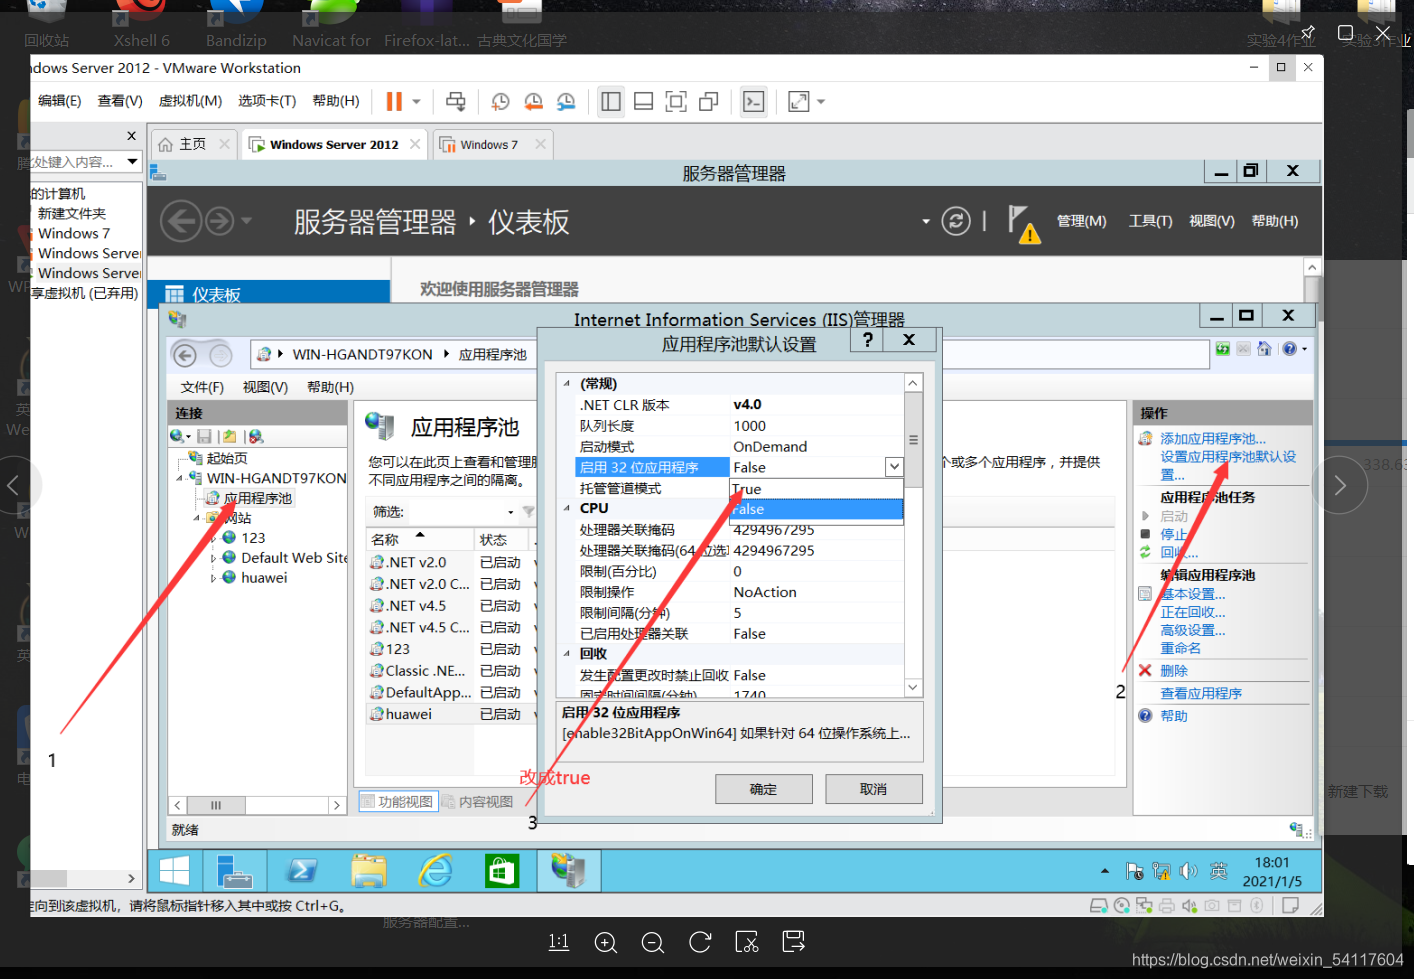Toggle the thumbnail bar view icon

(643, 101)
